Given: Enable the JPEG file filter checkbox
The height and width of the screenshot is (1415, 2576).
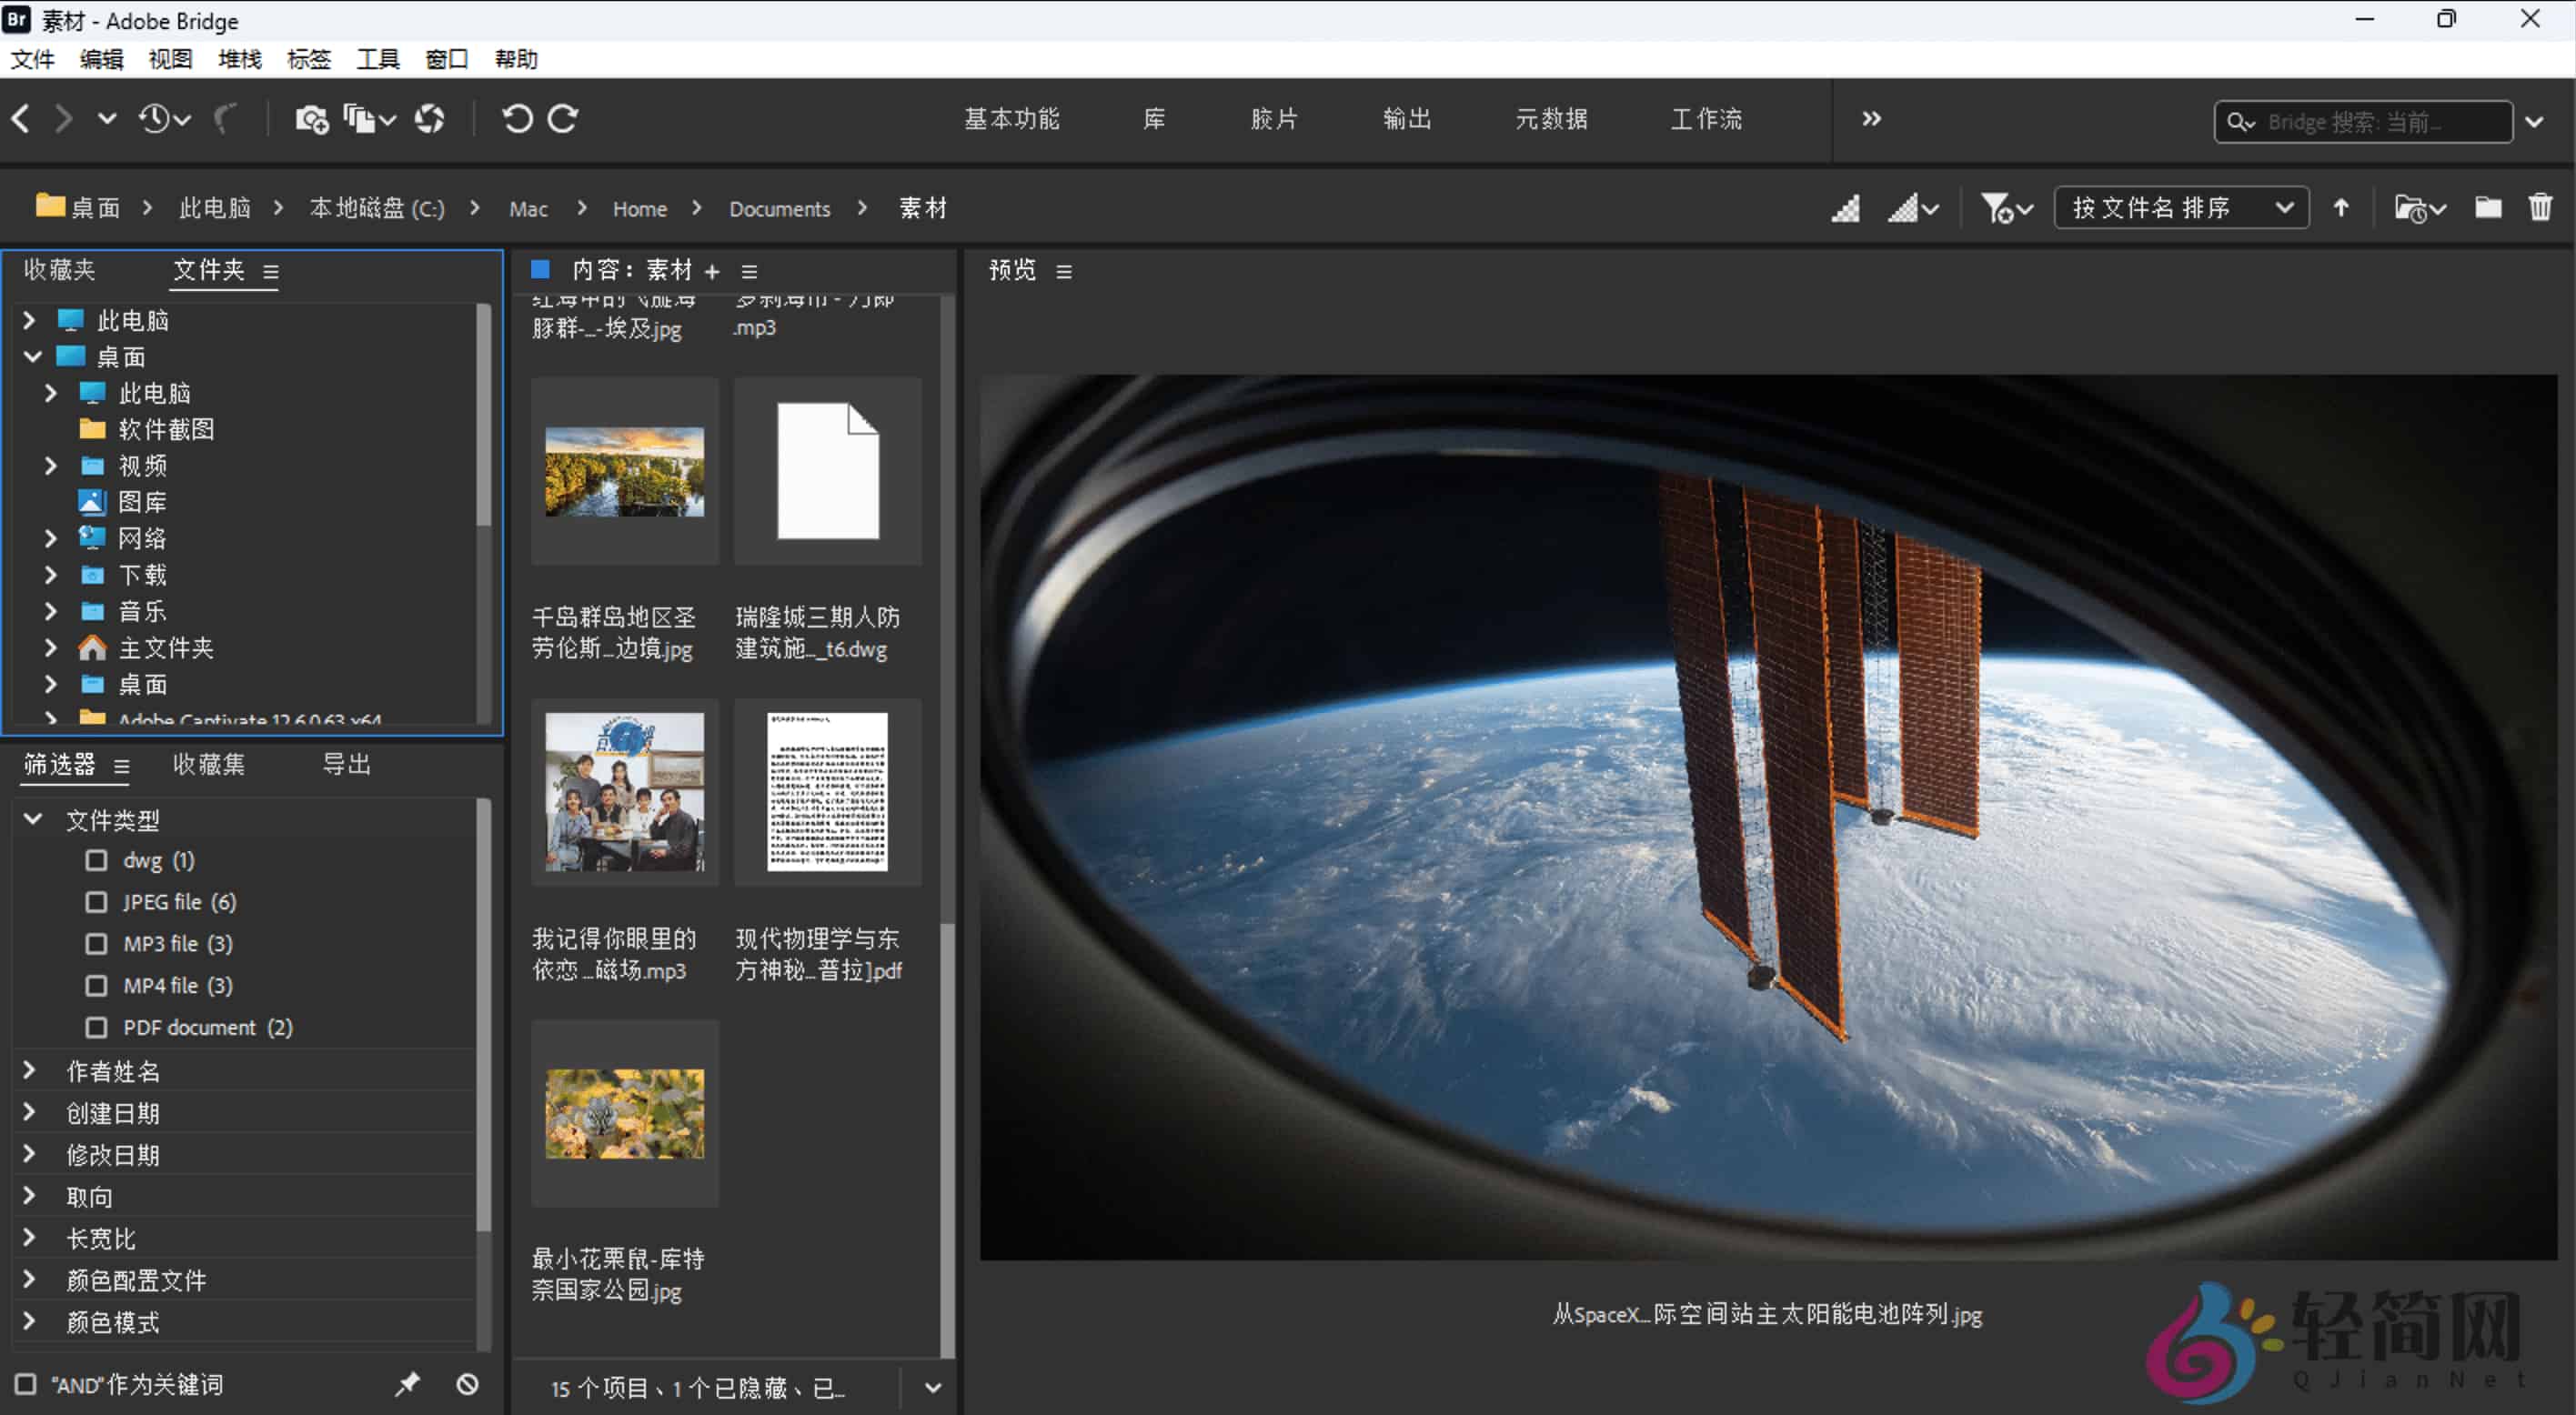Looking at the screenshot, I should click(x=96, y=901).
